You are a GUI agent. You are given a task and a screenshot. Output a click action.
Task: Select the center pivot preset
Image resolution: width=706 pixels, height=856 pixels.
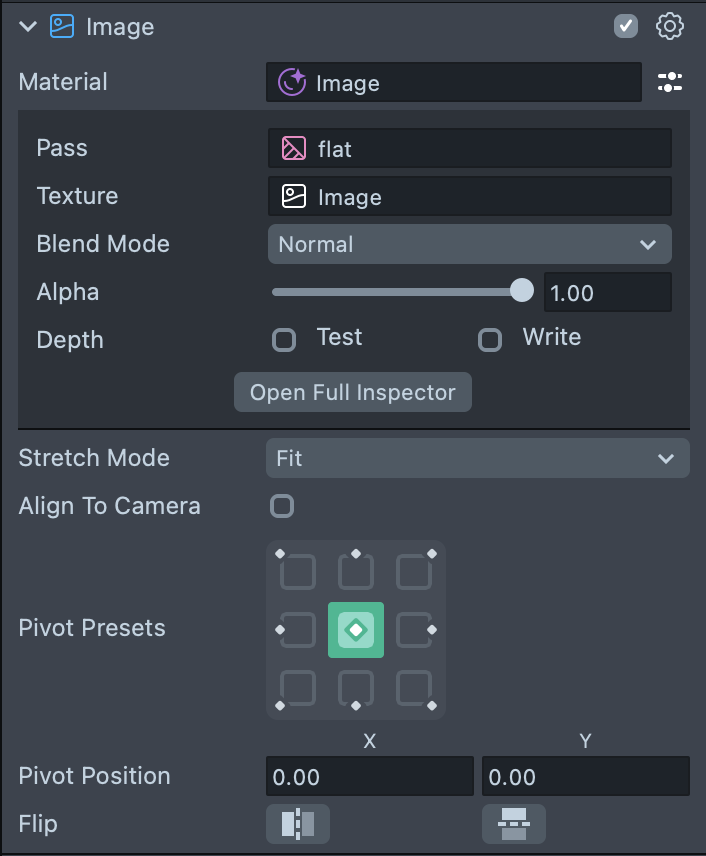pyautogui.click(x=356, y=630)
